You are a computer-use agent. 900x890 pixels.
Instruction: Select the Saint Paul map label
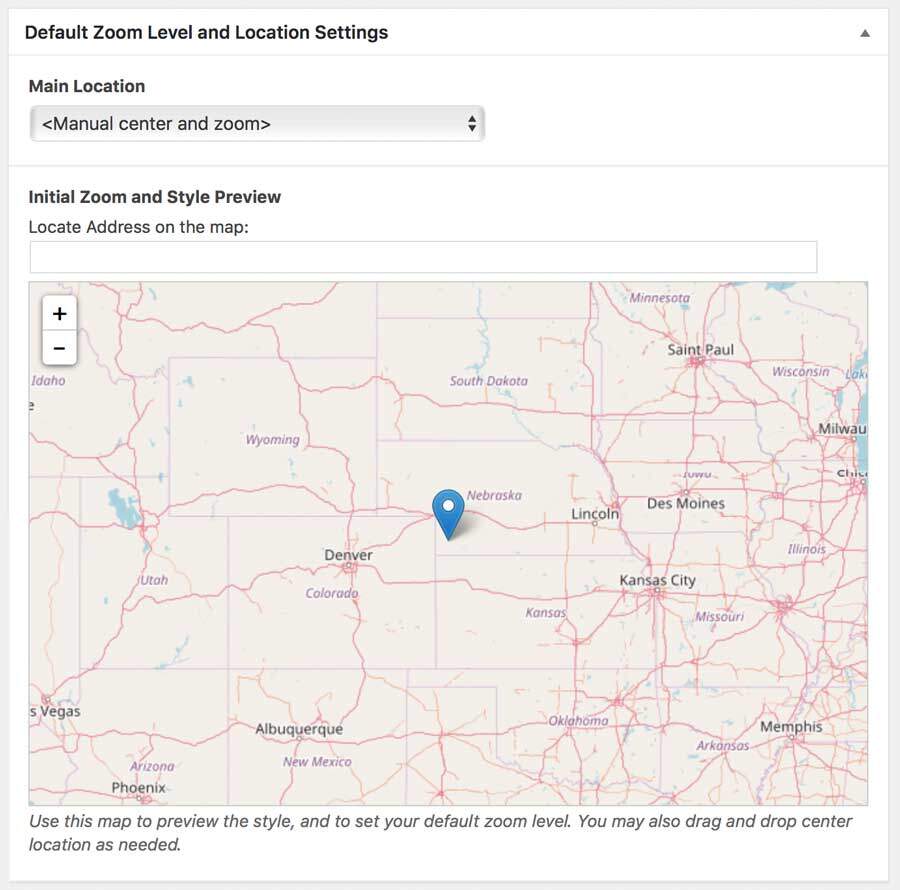point(700,350)
